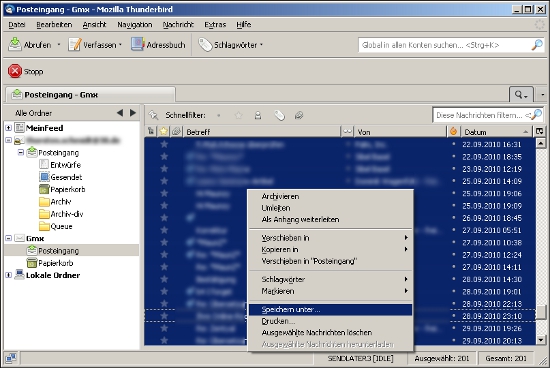The image size is (550, 368).
Task: Sort by the star column header
Action: point(164,132)
